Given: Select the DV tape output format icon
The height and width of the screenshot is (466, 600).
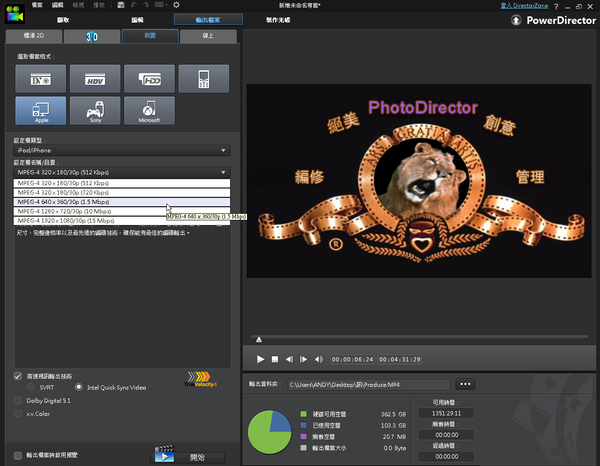Looking at the screenshot, I should tap(40, 79).
